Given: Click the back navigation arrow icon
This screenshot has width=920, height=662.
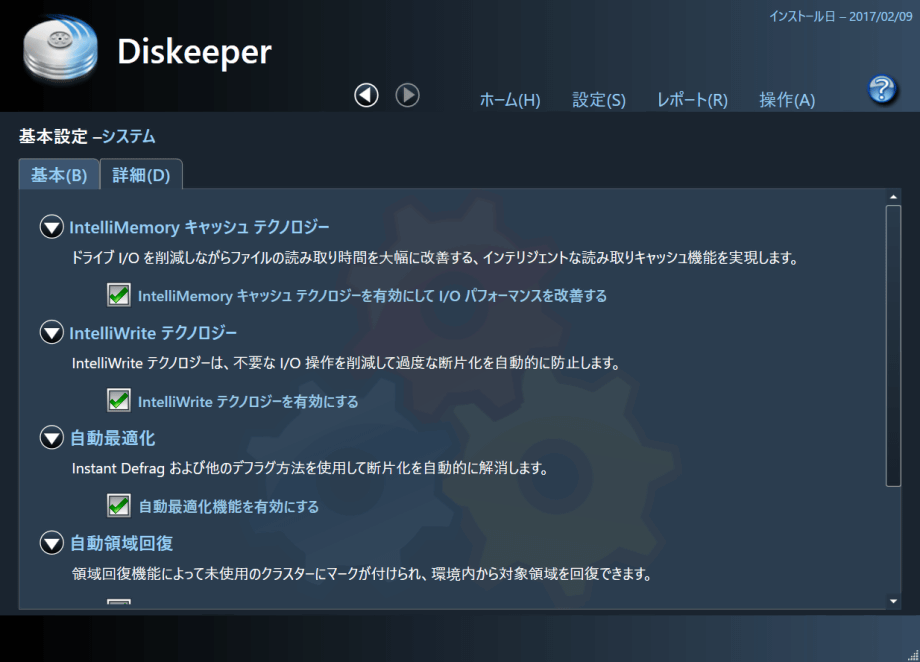Looking at the screenshot, I should click(x=366, y=95).
